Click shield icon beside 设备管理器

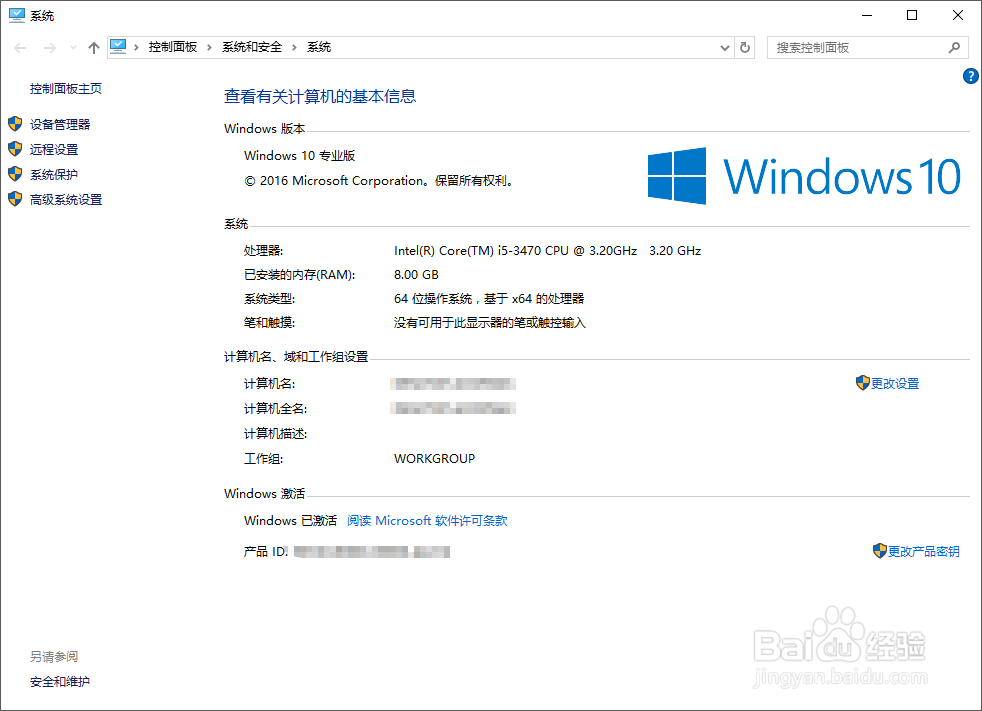click(15, 124)
